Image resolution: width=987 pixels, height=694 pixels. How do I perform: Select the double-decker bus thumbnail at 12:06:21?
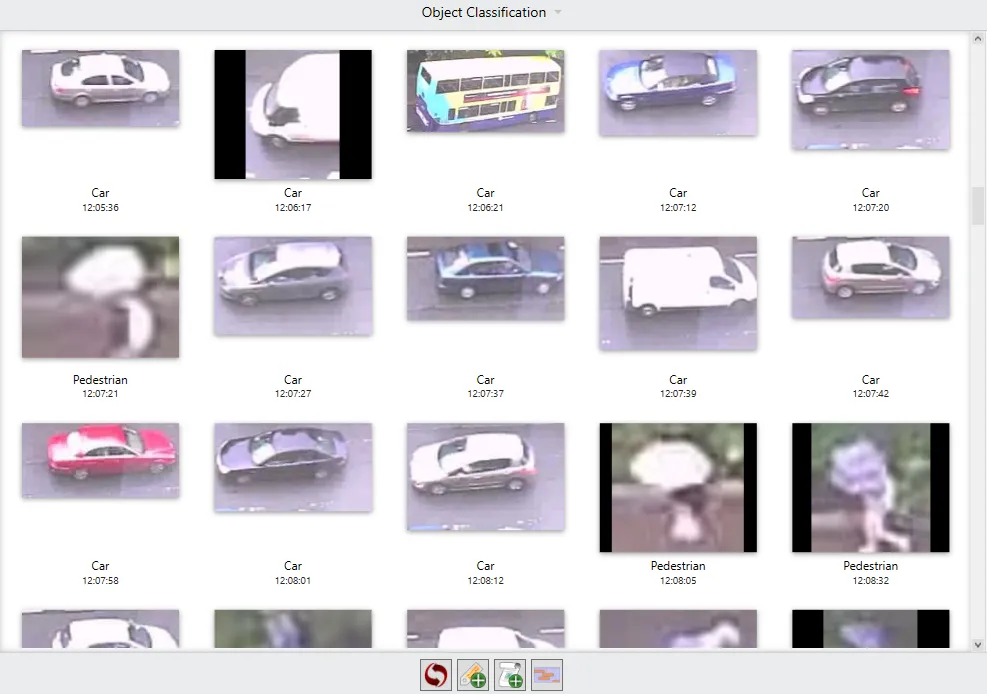(x=486, y=91)
